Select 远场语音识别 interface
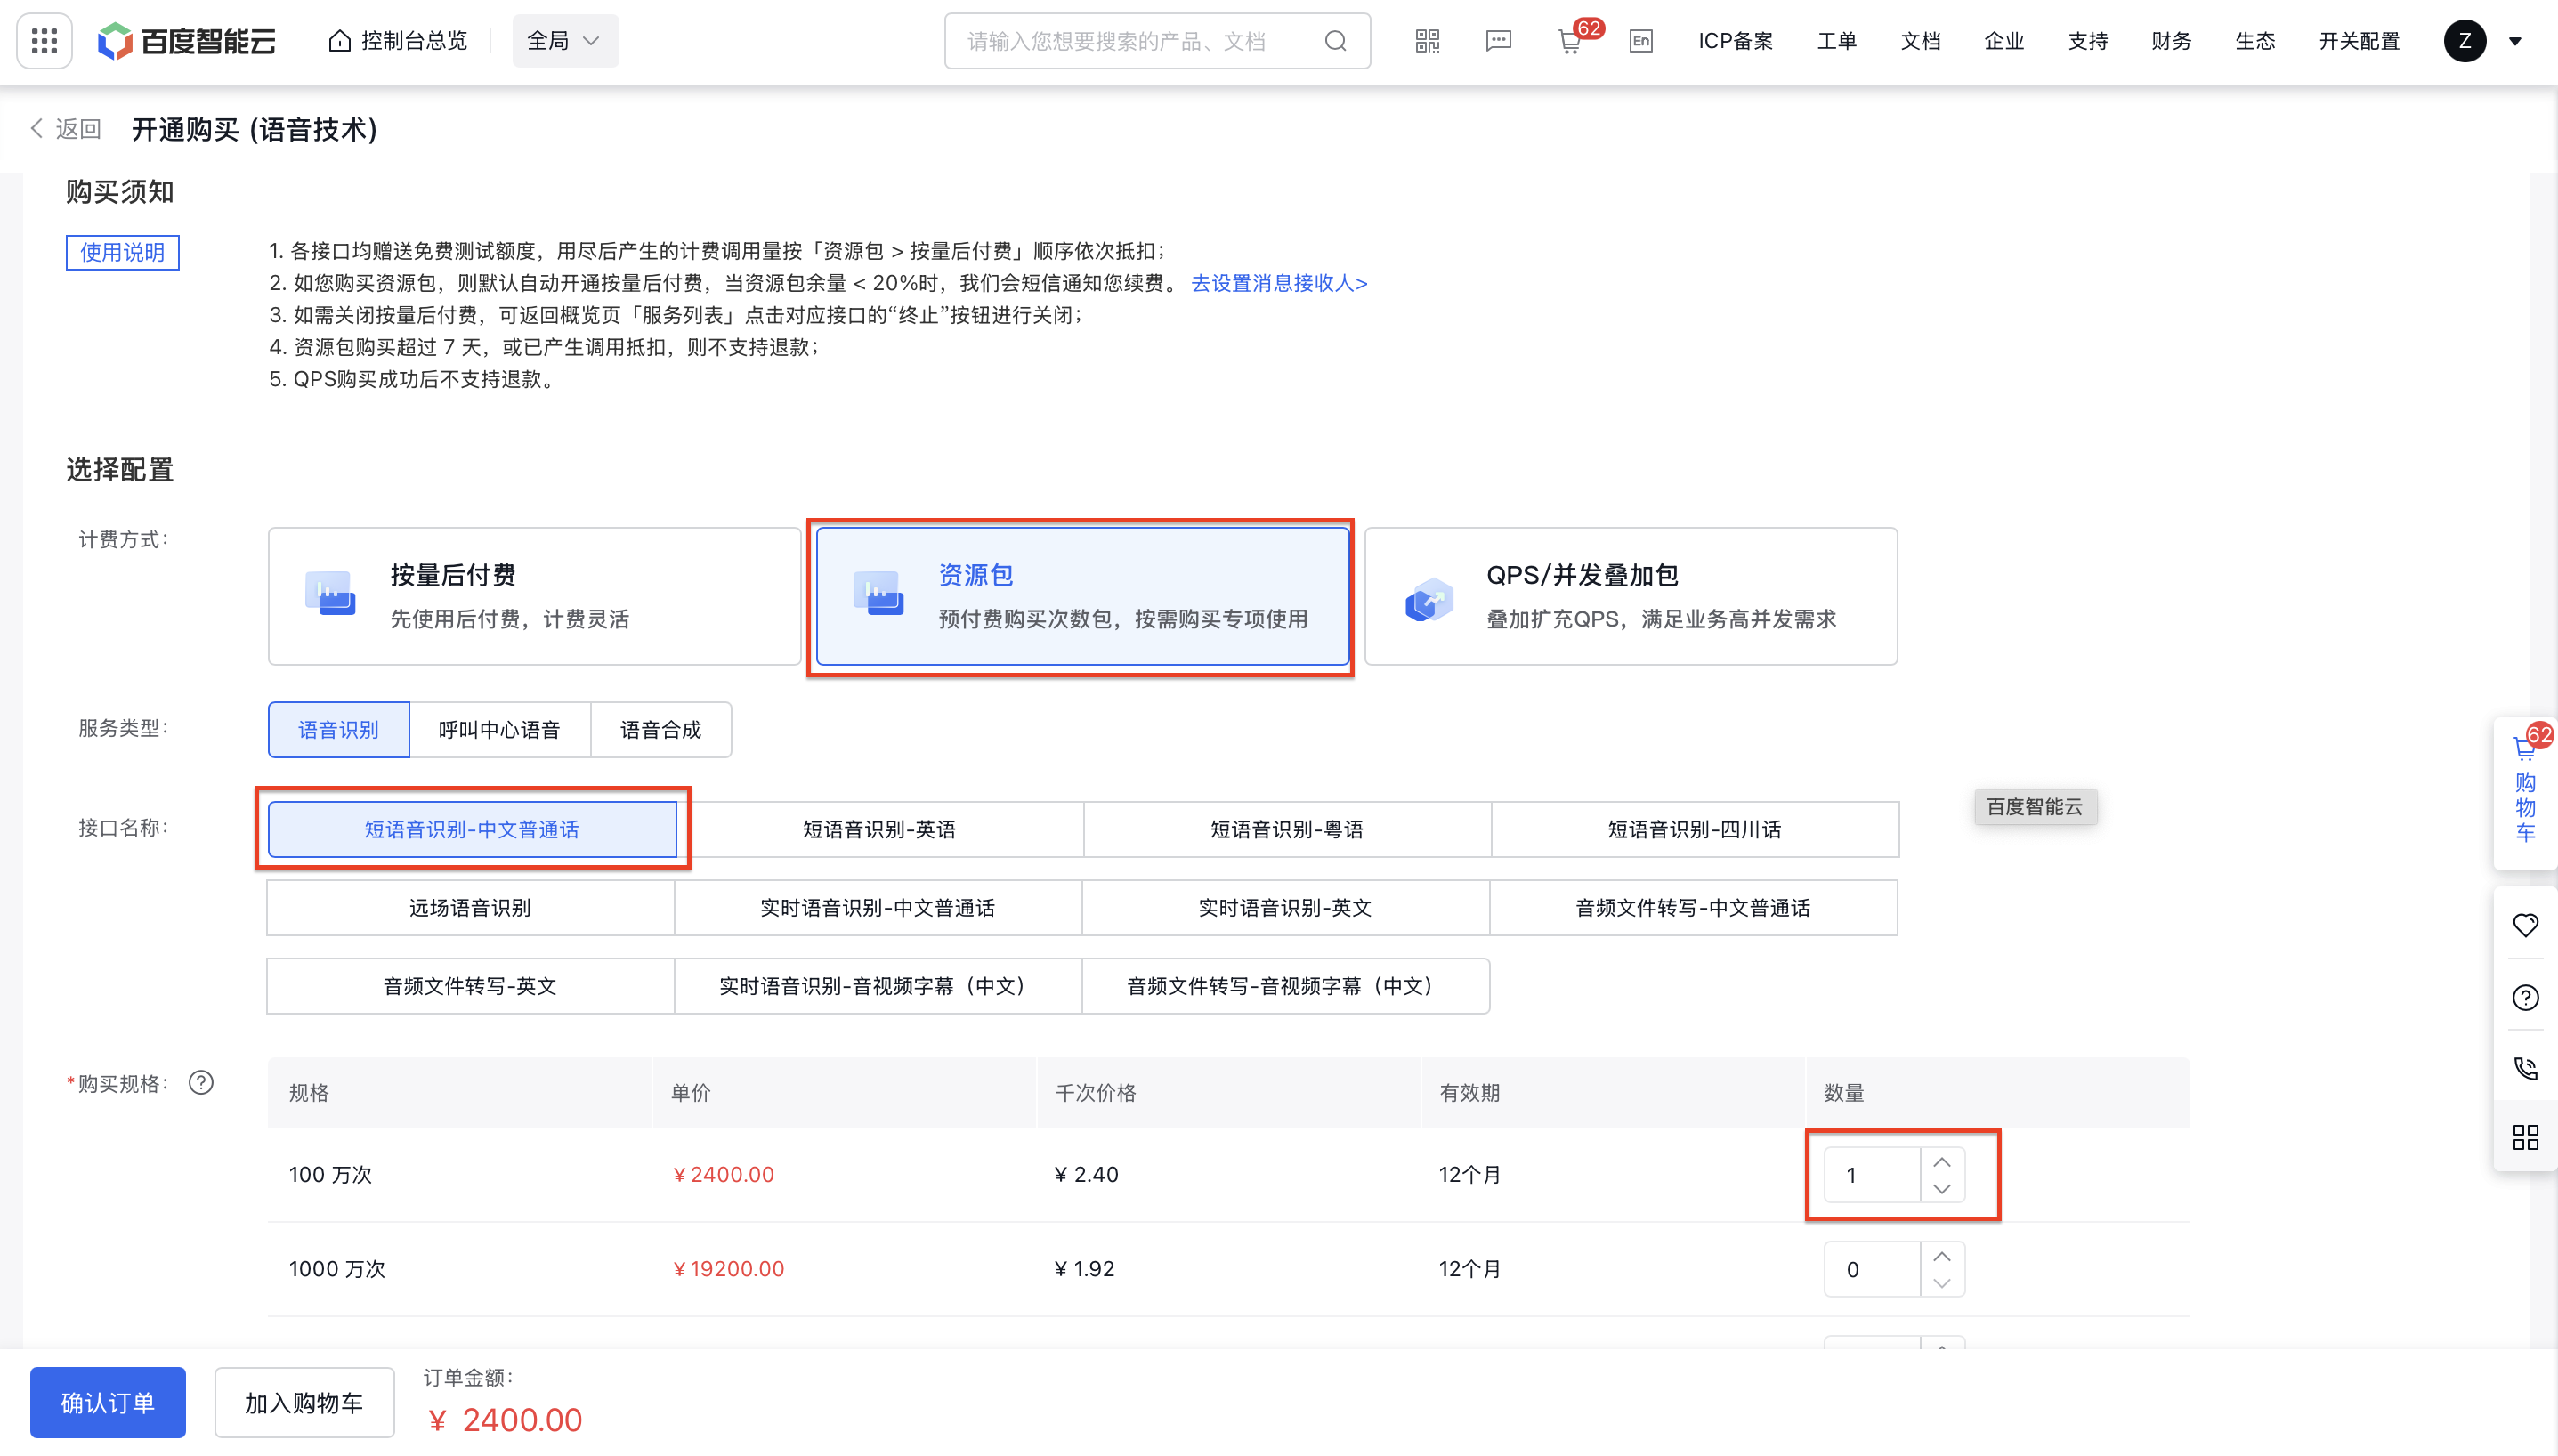Viewport: 2558px width, 1456px height. [470, 908]
